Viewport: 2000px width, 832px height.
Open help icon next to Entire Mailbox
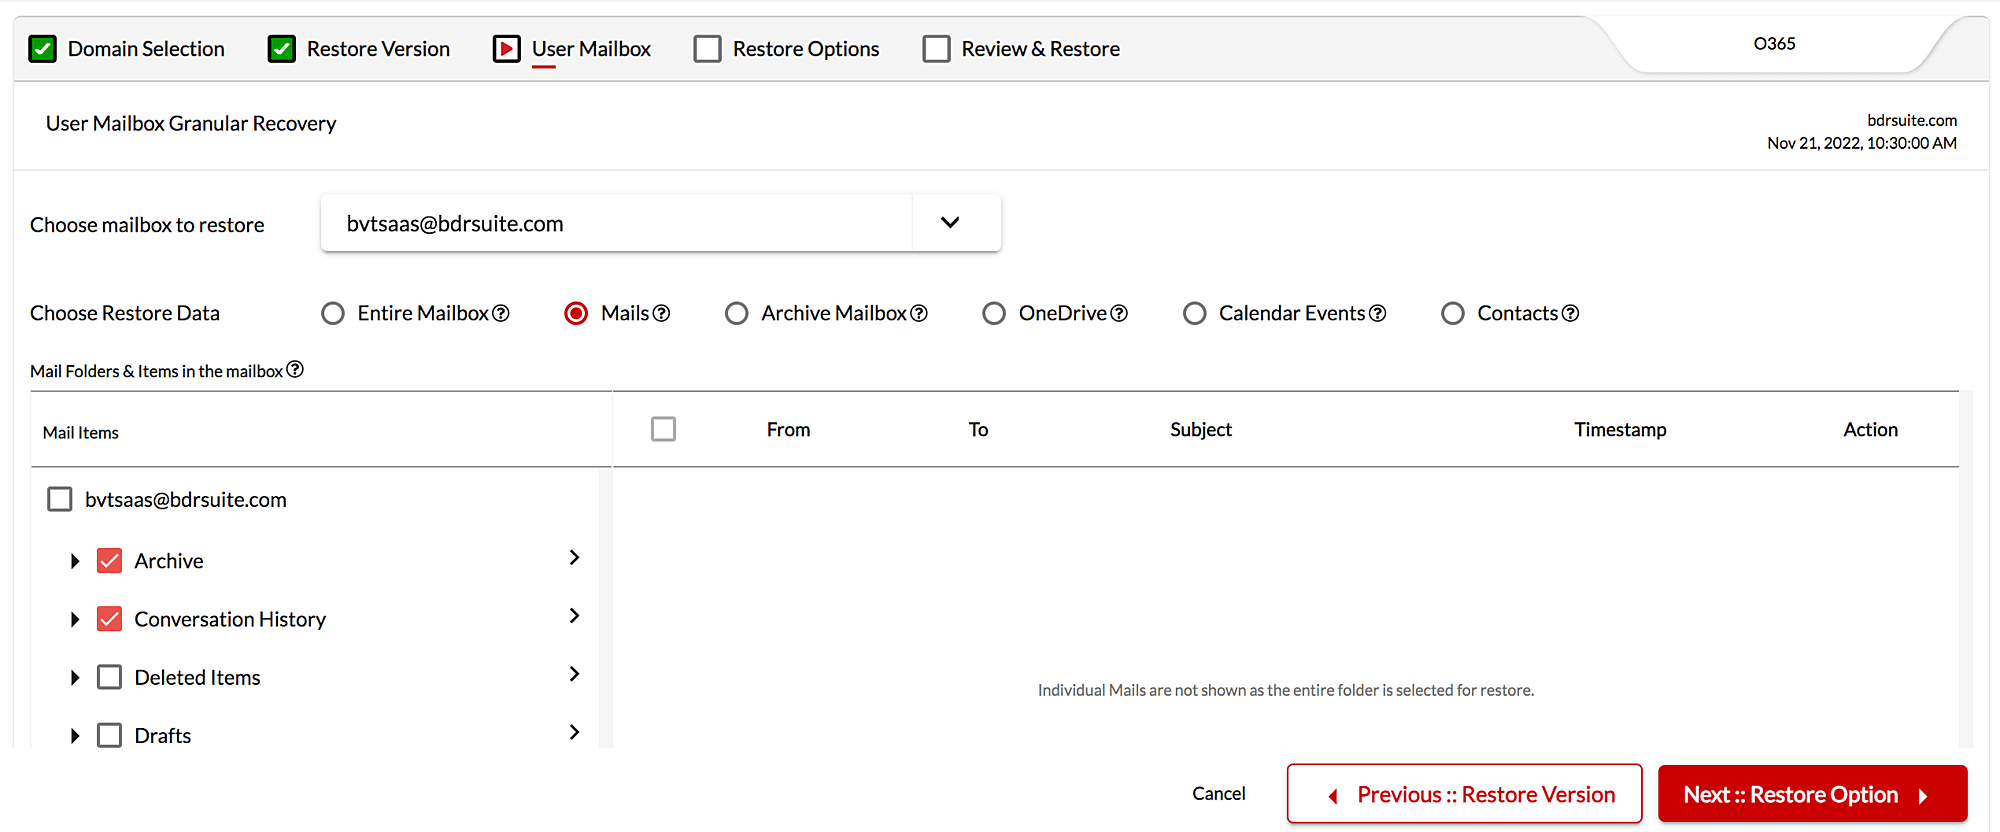[x=501, y=313]
